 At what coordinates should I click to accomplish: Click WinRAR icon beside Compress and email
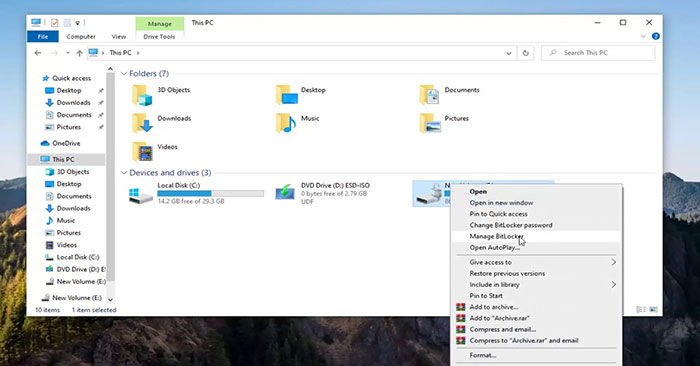click(461, 329)
